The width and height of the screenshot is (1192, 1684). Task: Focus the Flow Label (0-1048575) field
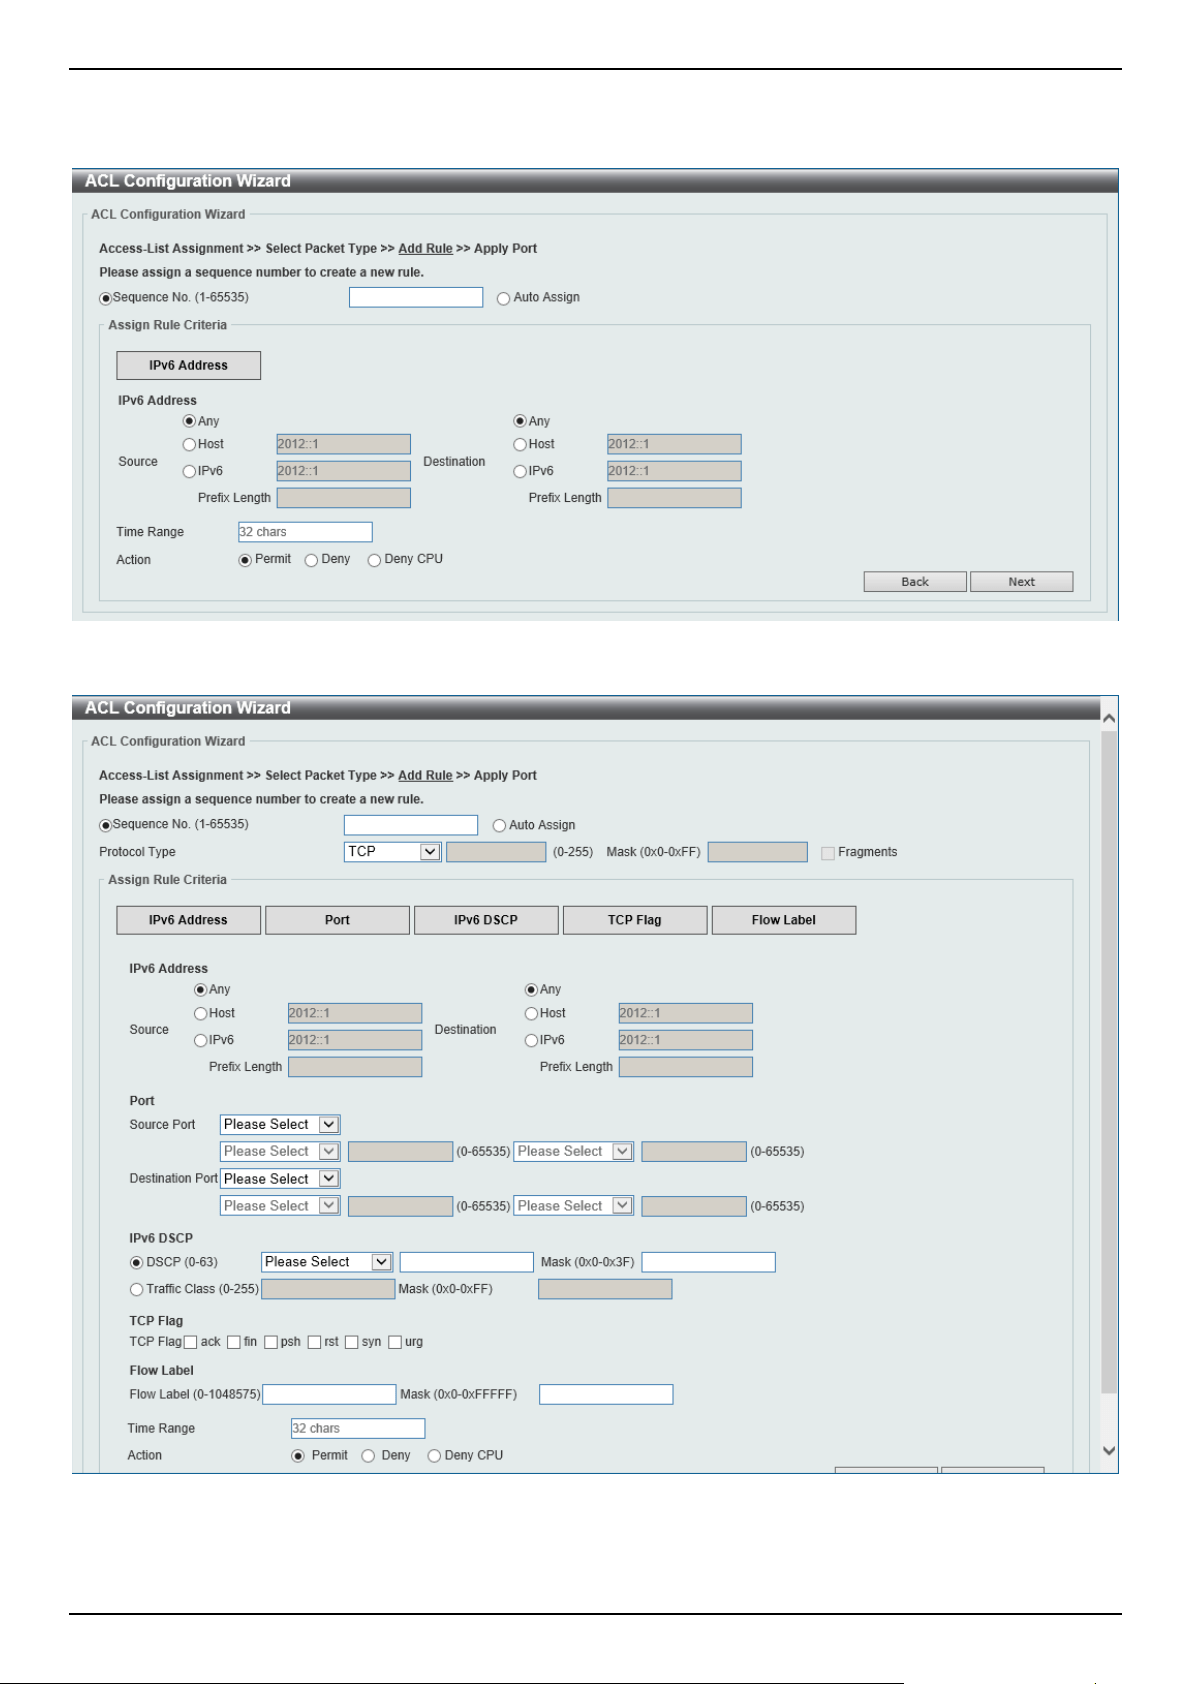(330, 1394)
